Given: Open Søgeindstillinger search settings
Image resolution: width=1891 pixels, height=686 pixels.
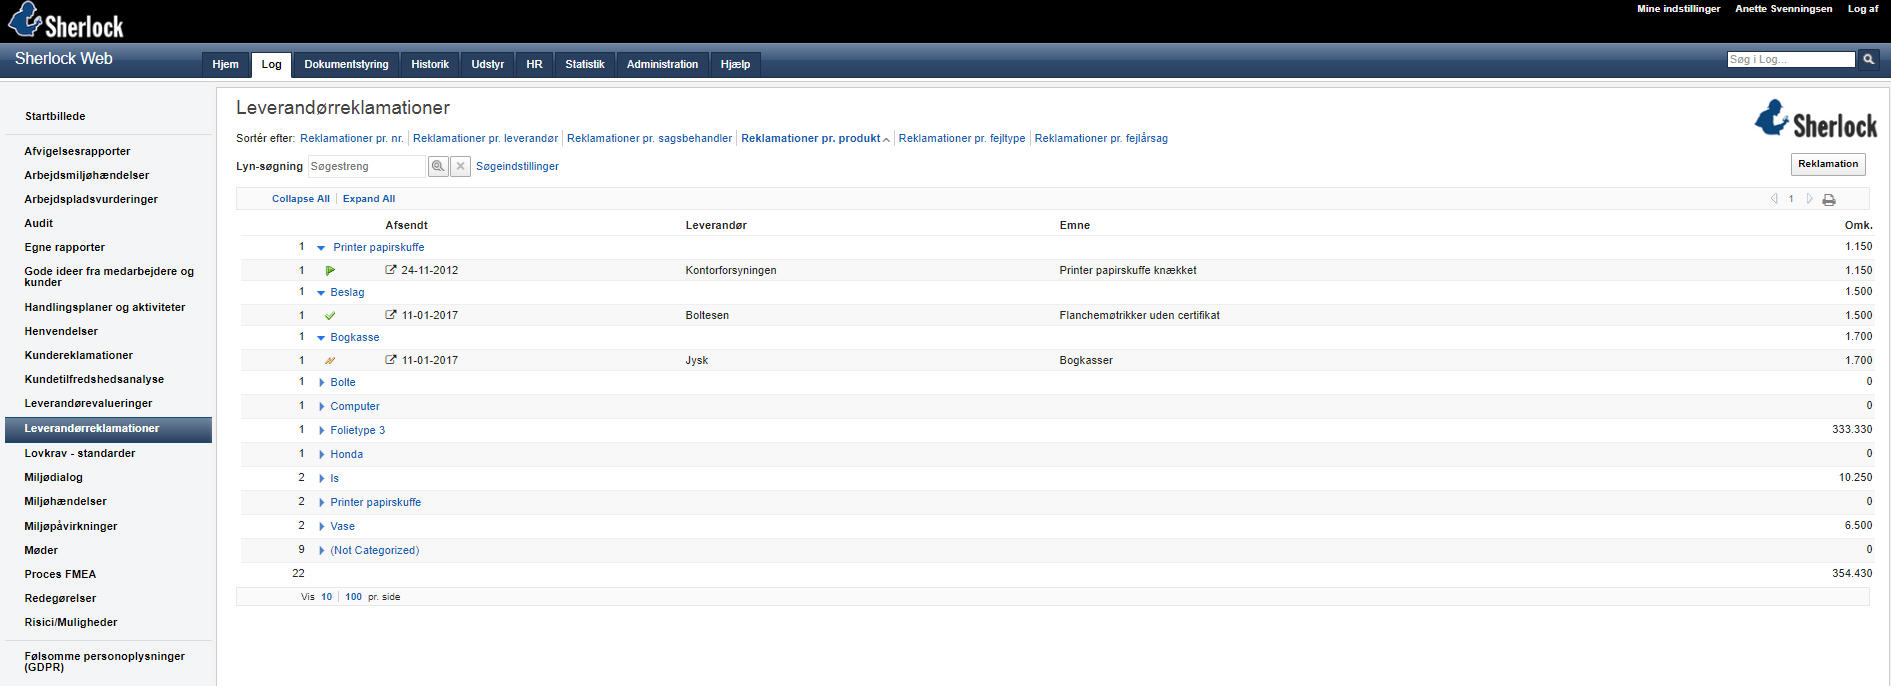Looking at the screenshot, I should pyautogui.click(x=517, y=167).
